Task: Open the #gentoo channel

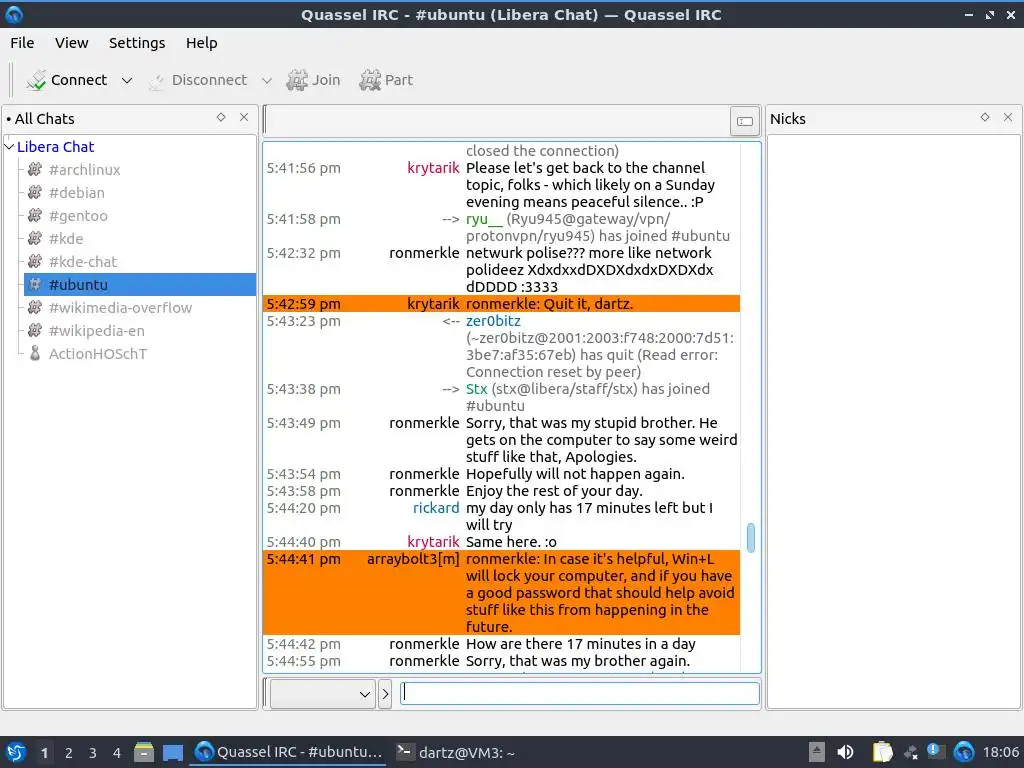Action: coord(78,216)
